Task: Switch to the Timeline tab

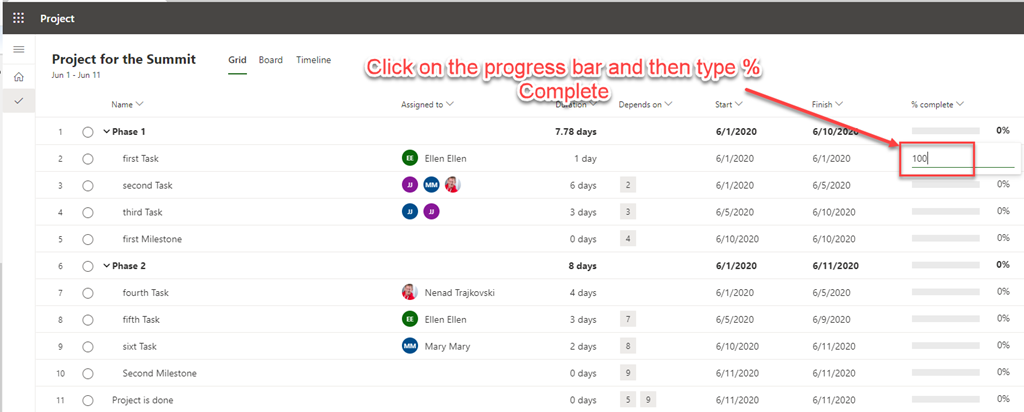Action: point(313,60)
